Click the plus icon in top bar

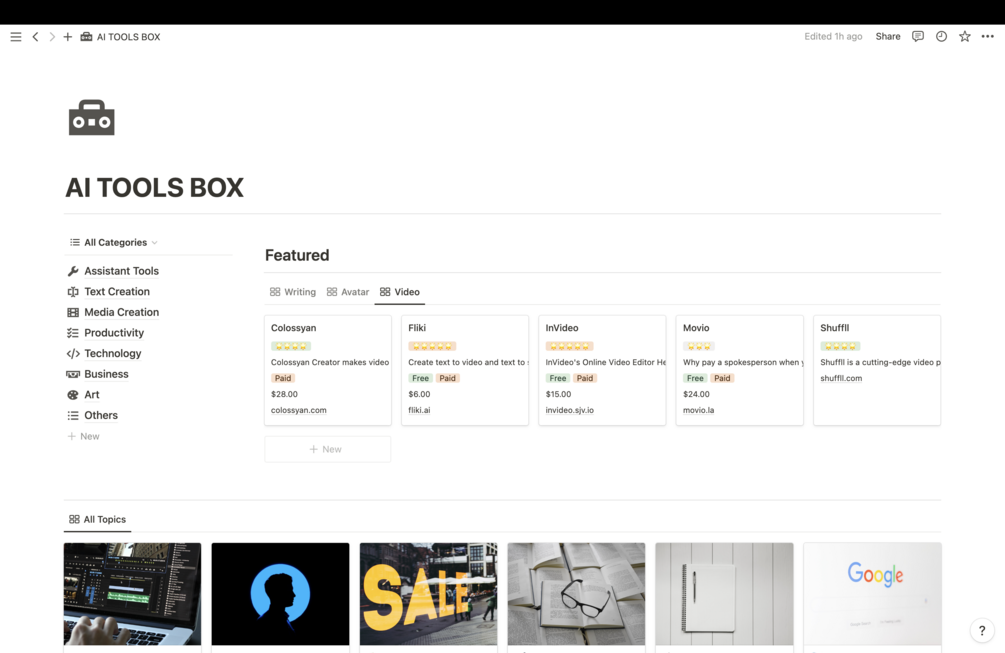tap(67, 37)
